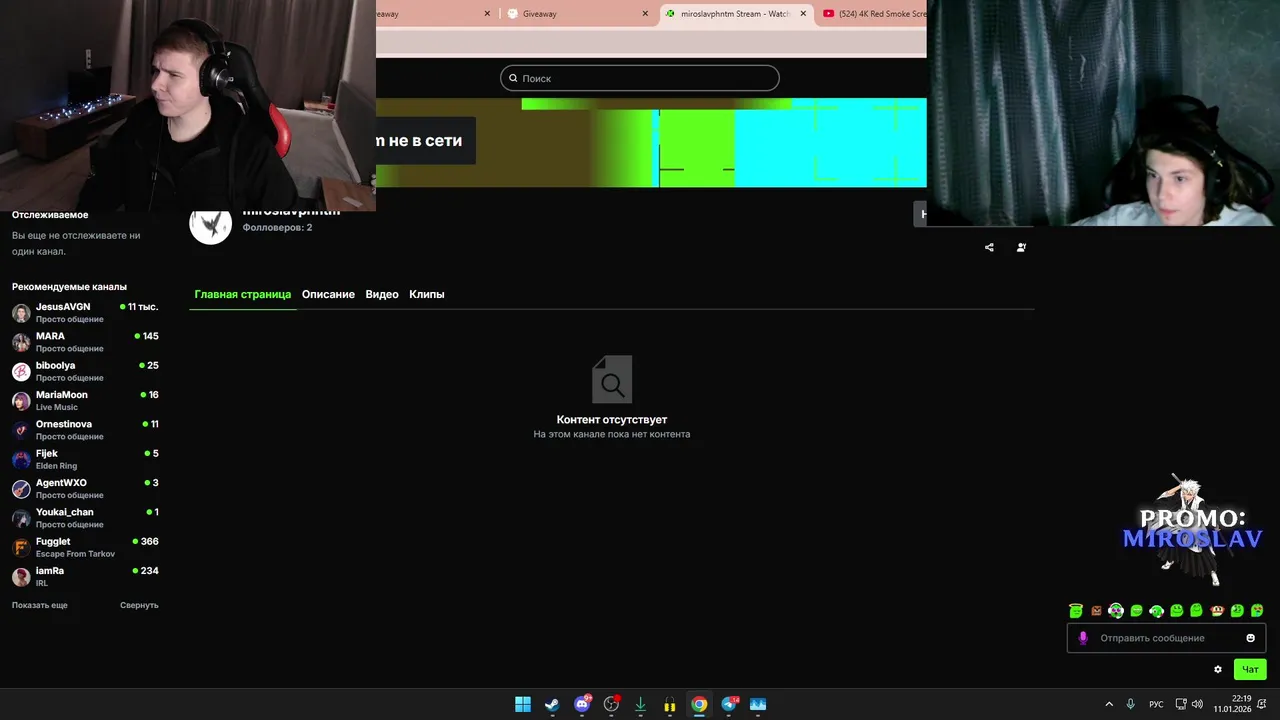This screenshot has height=720, width=1280.
Task: Click JesusAVGN's avatar in the sidebar
Action: tap(21, 313)
